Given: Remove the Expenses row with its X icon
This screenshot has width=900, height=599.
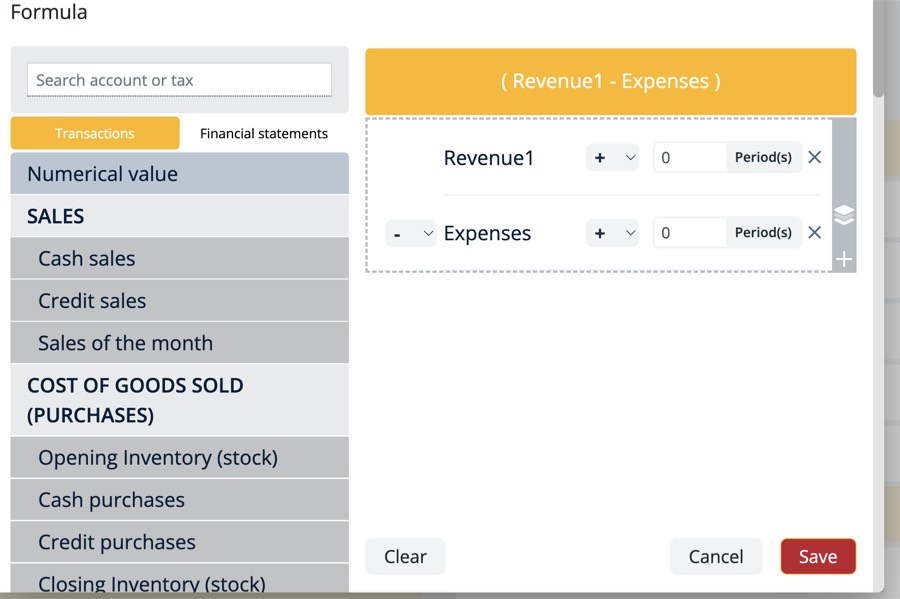Looking at the screenshot, I should pos(814,232).
